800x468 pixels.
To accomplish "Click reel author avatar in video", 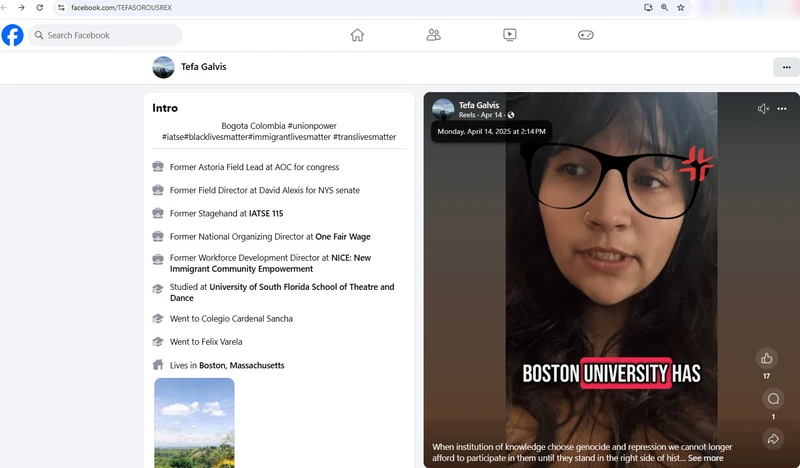I will point(443,109).
